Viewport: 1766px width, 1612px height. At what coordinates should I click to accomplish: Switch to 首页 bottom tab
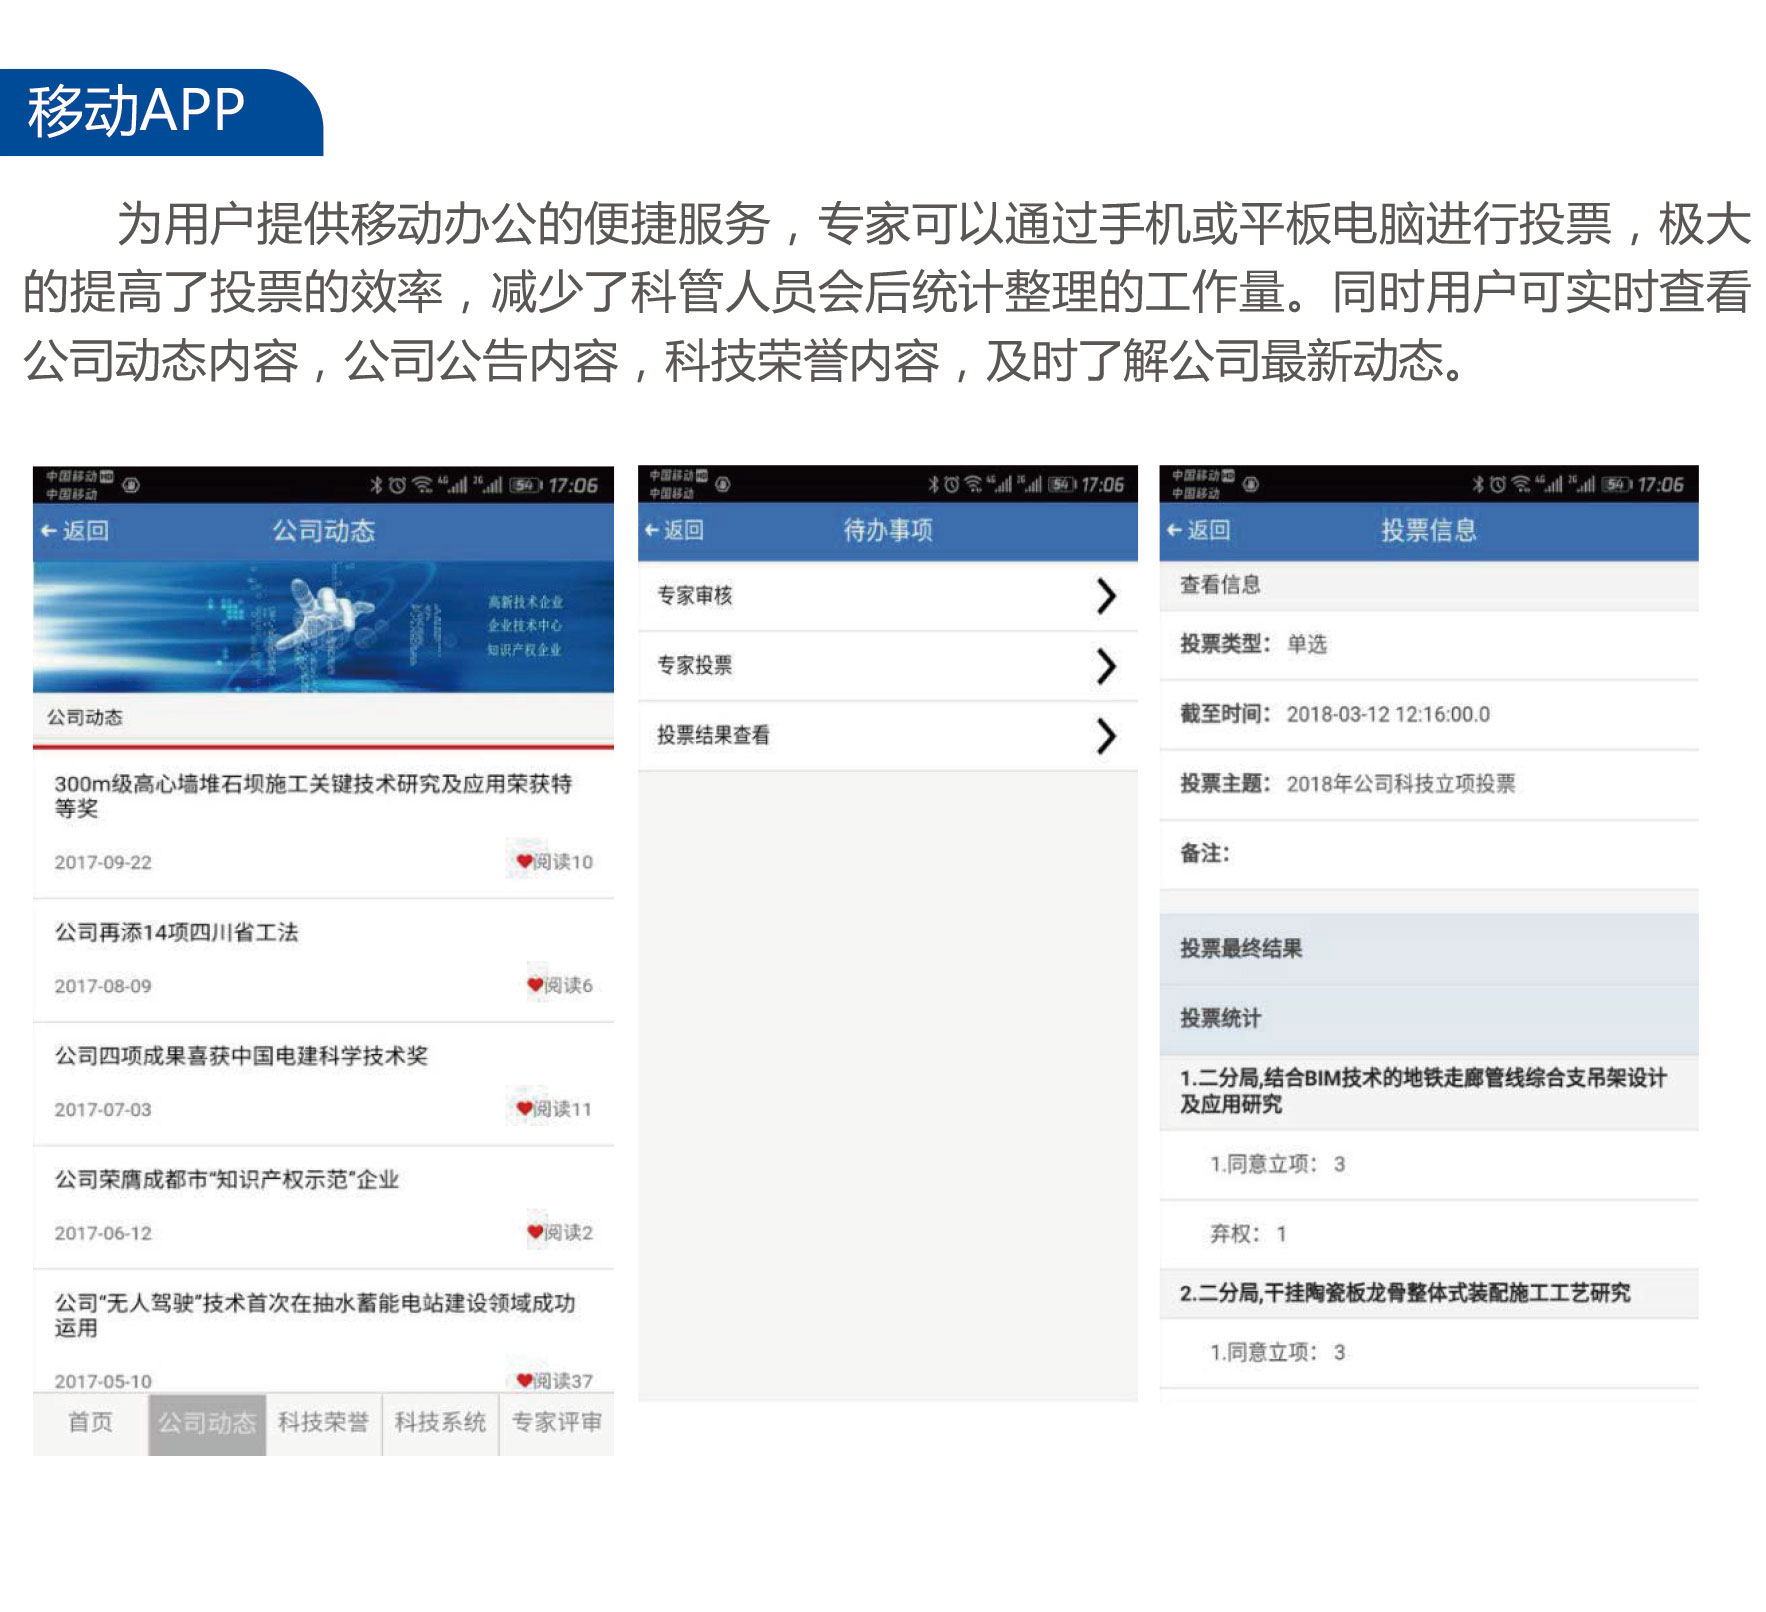(x=90, y=1422)
